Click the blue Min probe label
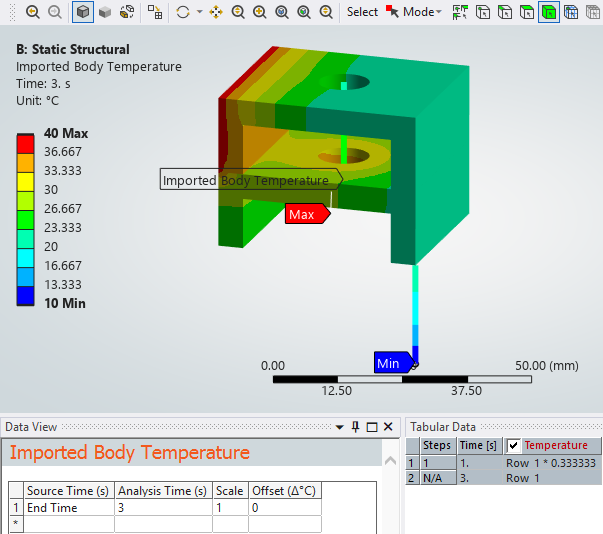 [x=394, y=363]
